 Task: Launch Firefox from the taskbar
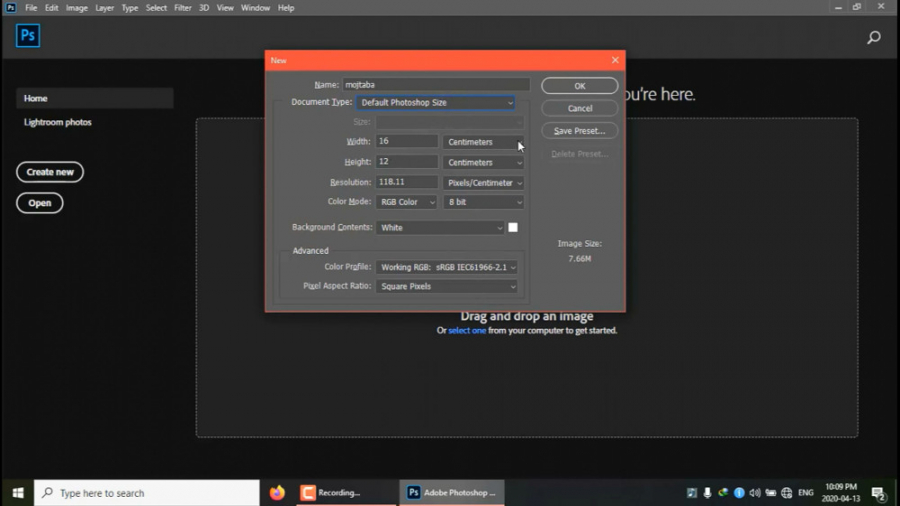coord(277,493)
